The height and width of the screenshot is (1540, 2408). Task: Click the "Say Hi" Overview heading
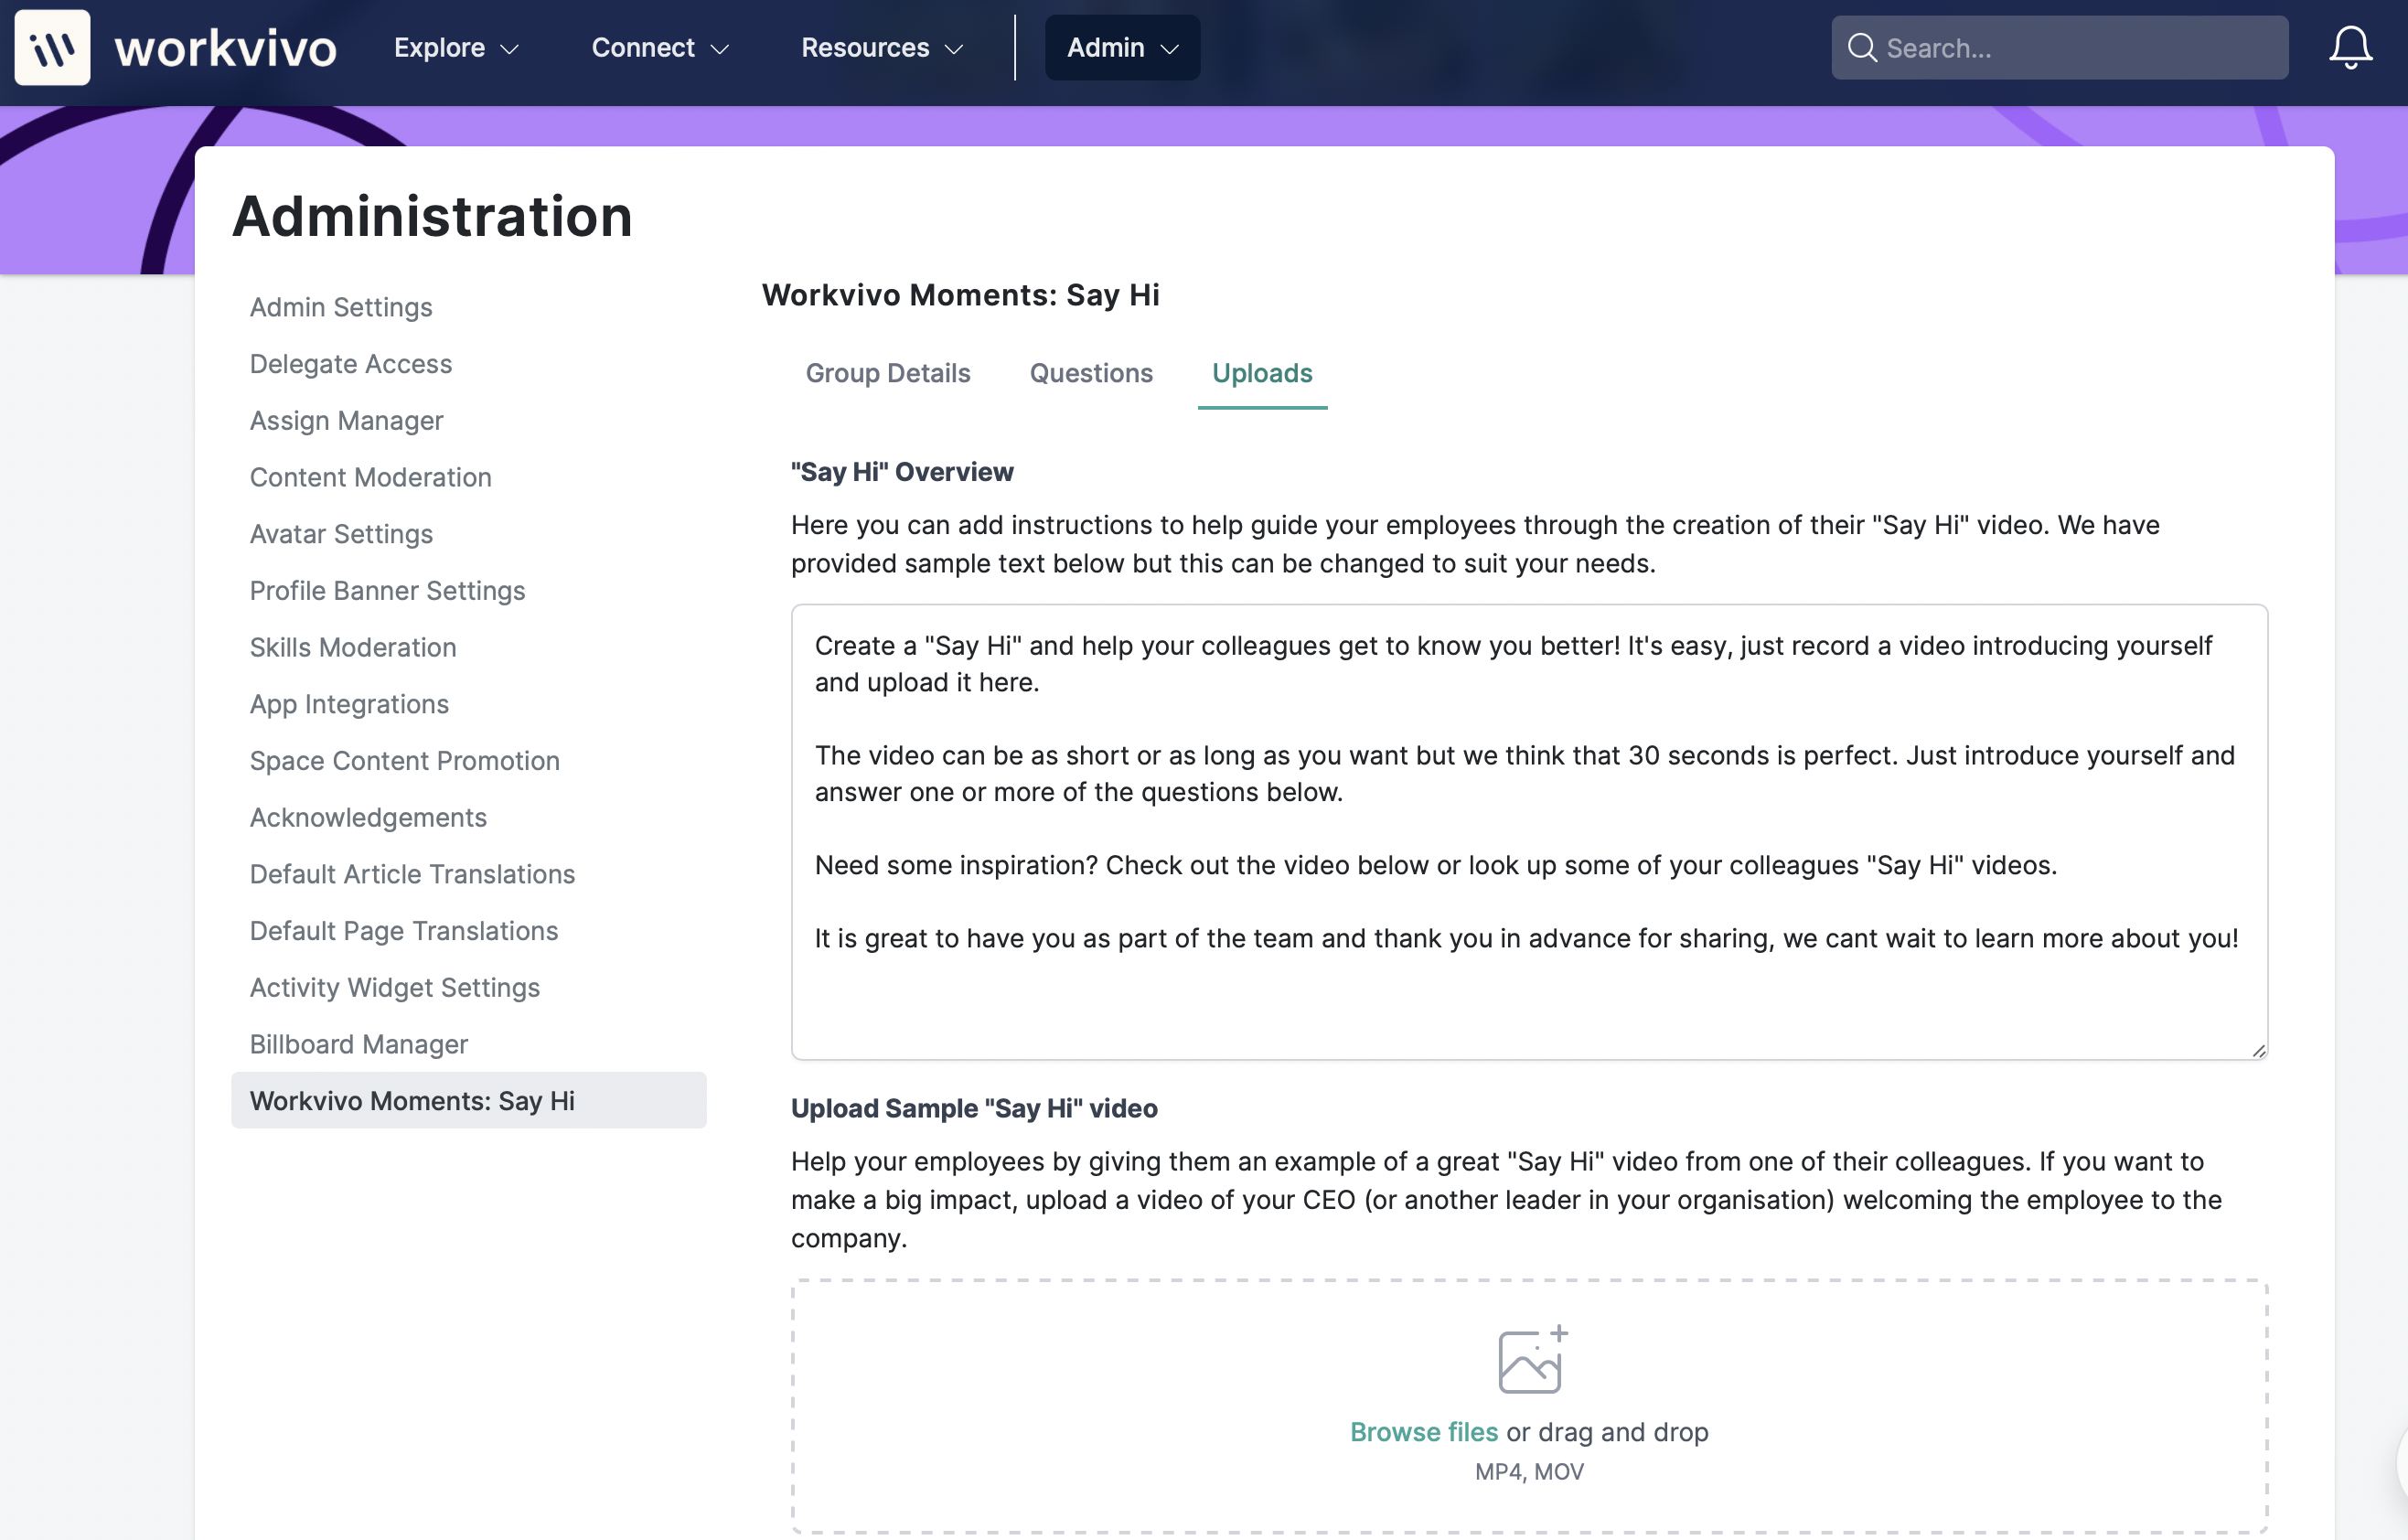(902, 471)
